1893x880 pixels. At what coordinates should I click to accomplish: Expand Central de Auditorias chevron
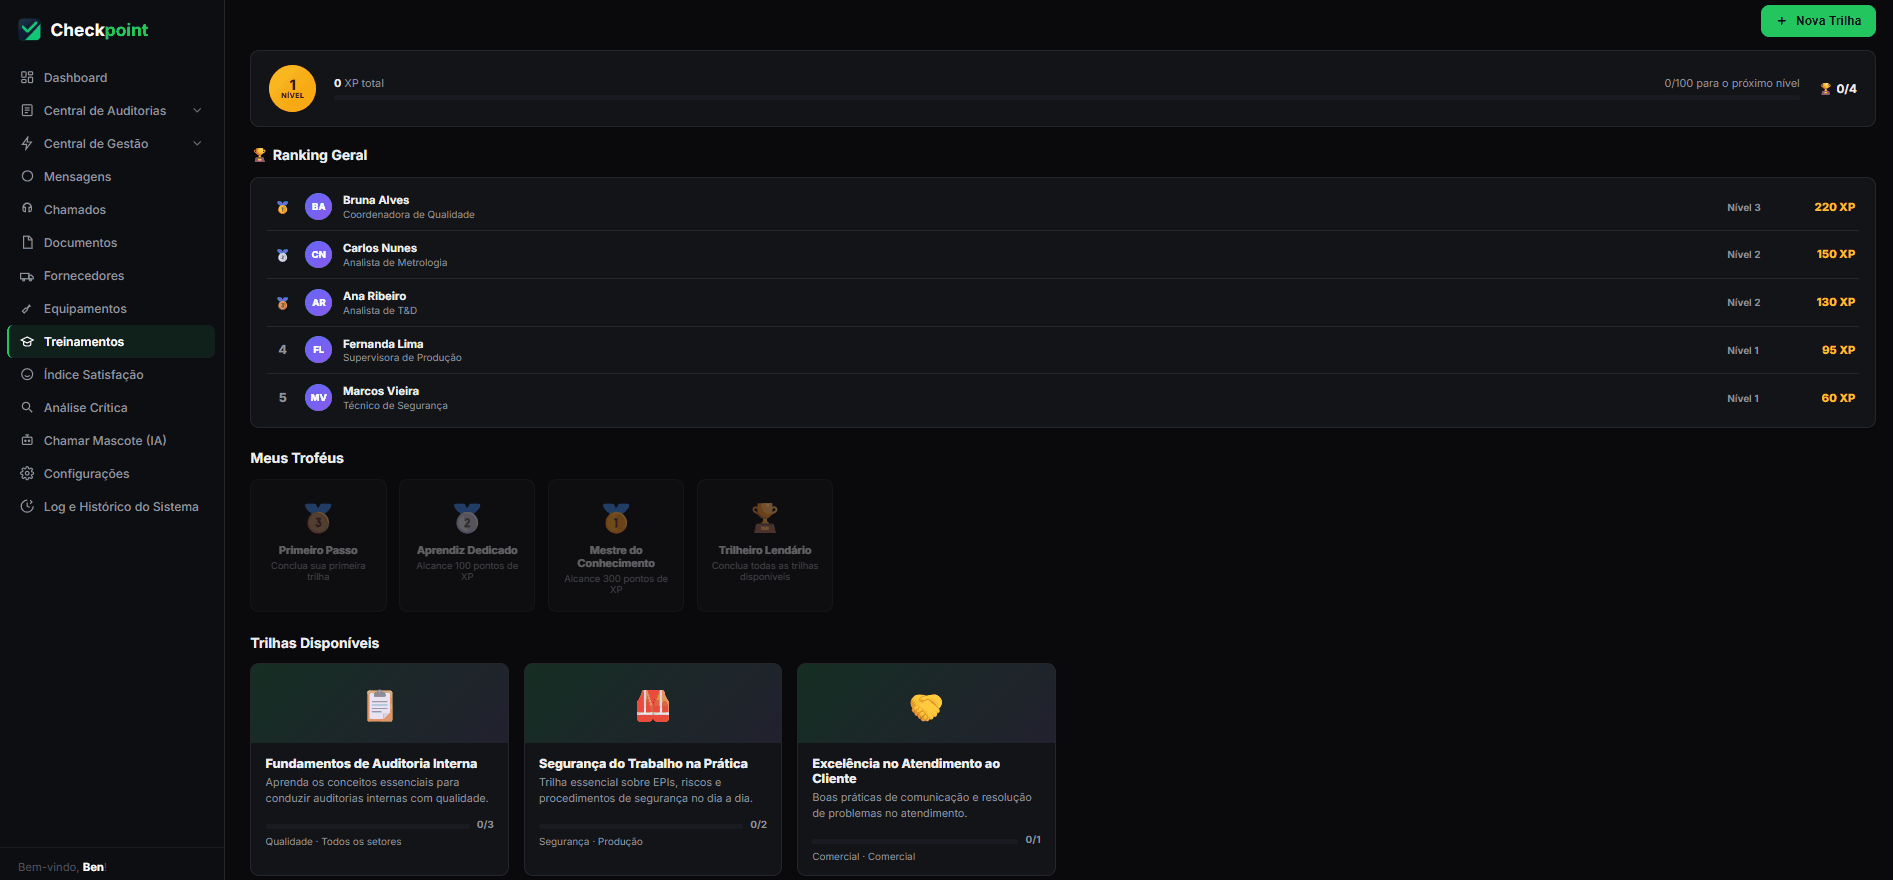point(197,111)
